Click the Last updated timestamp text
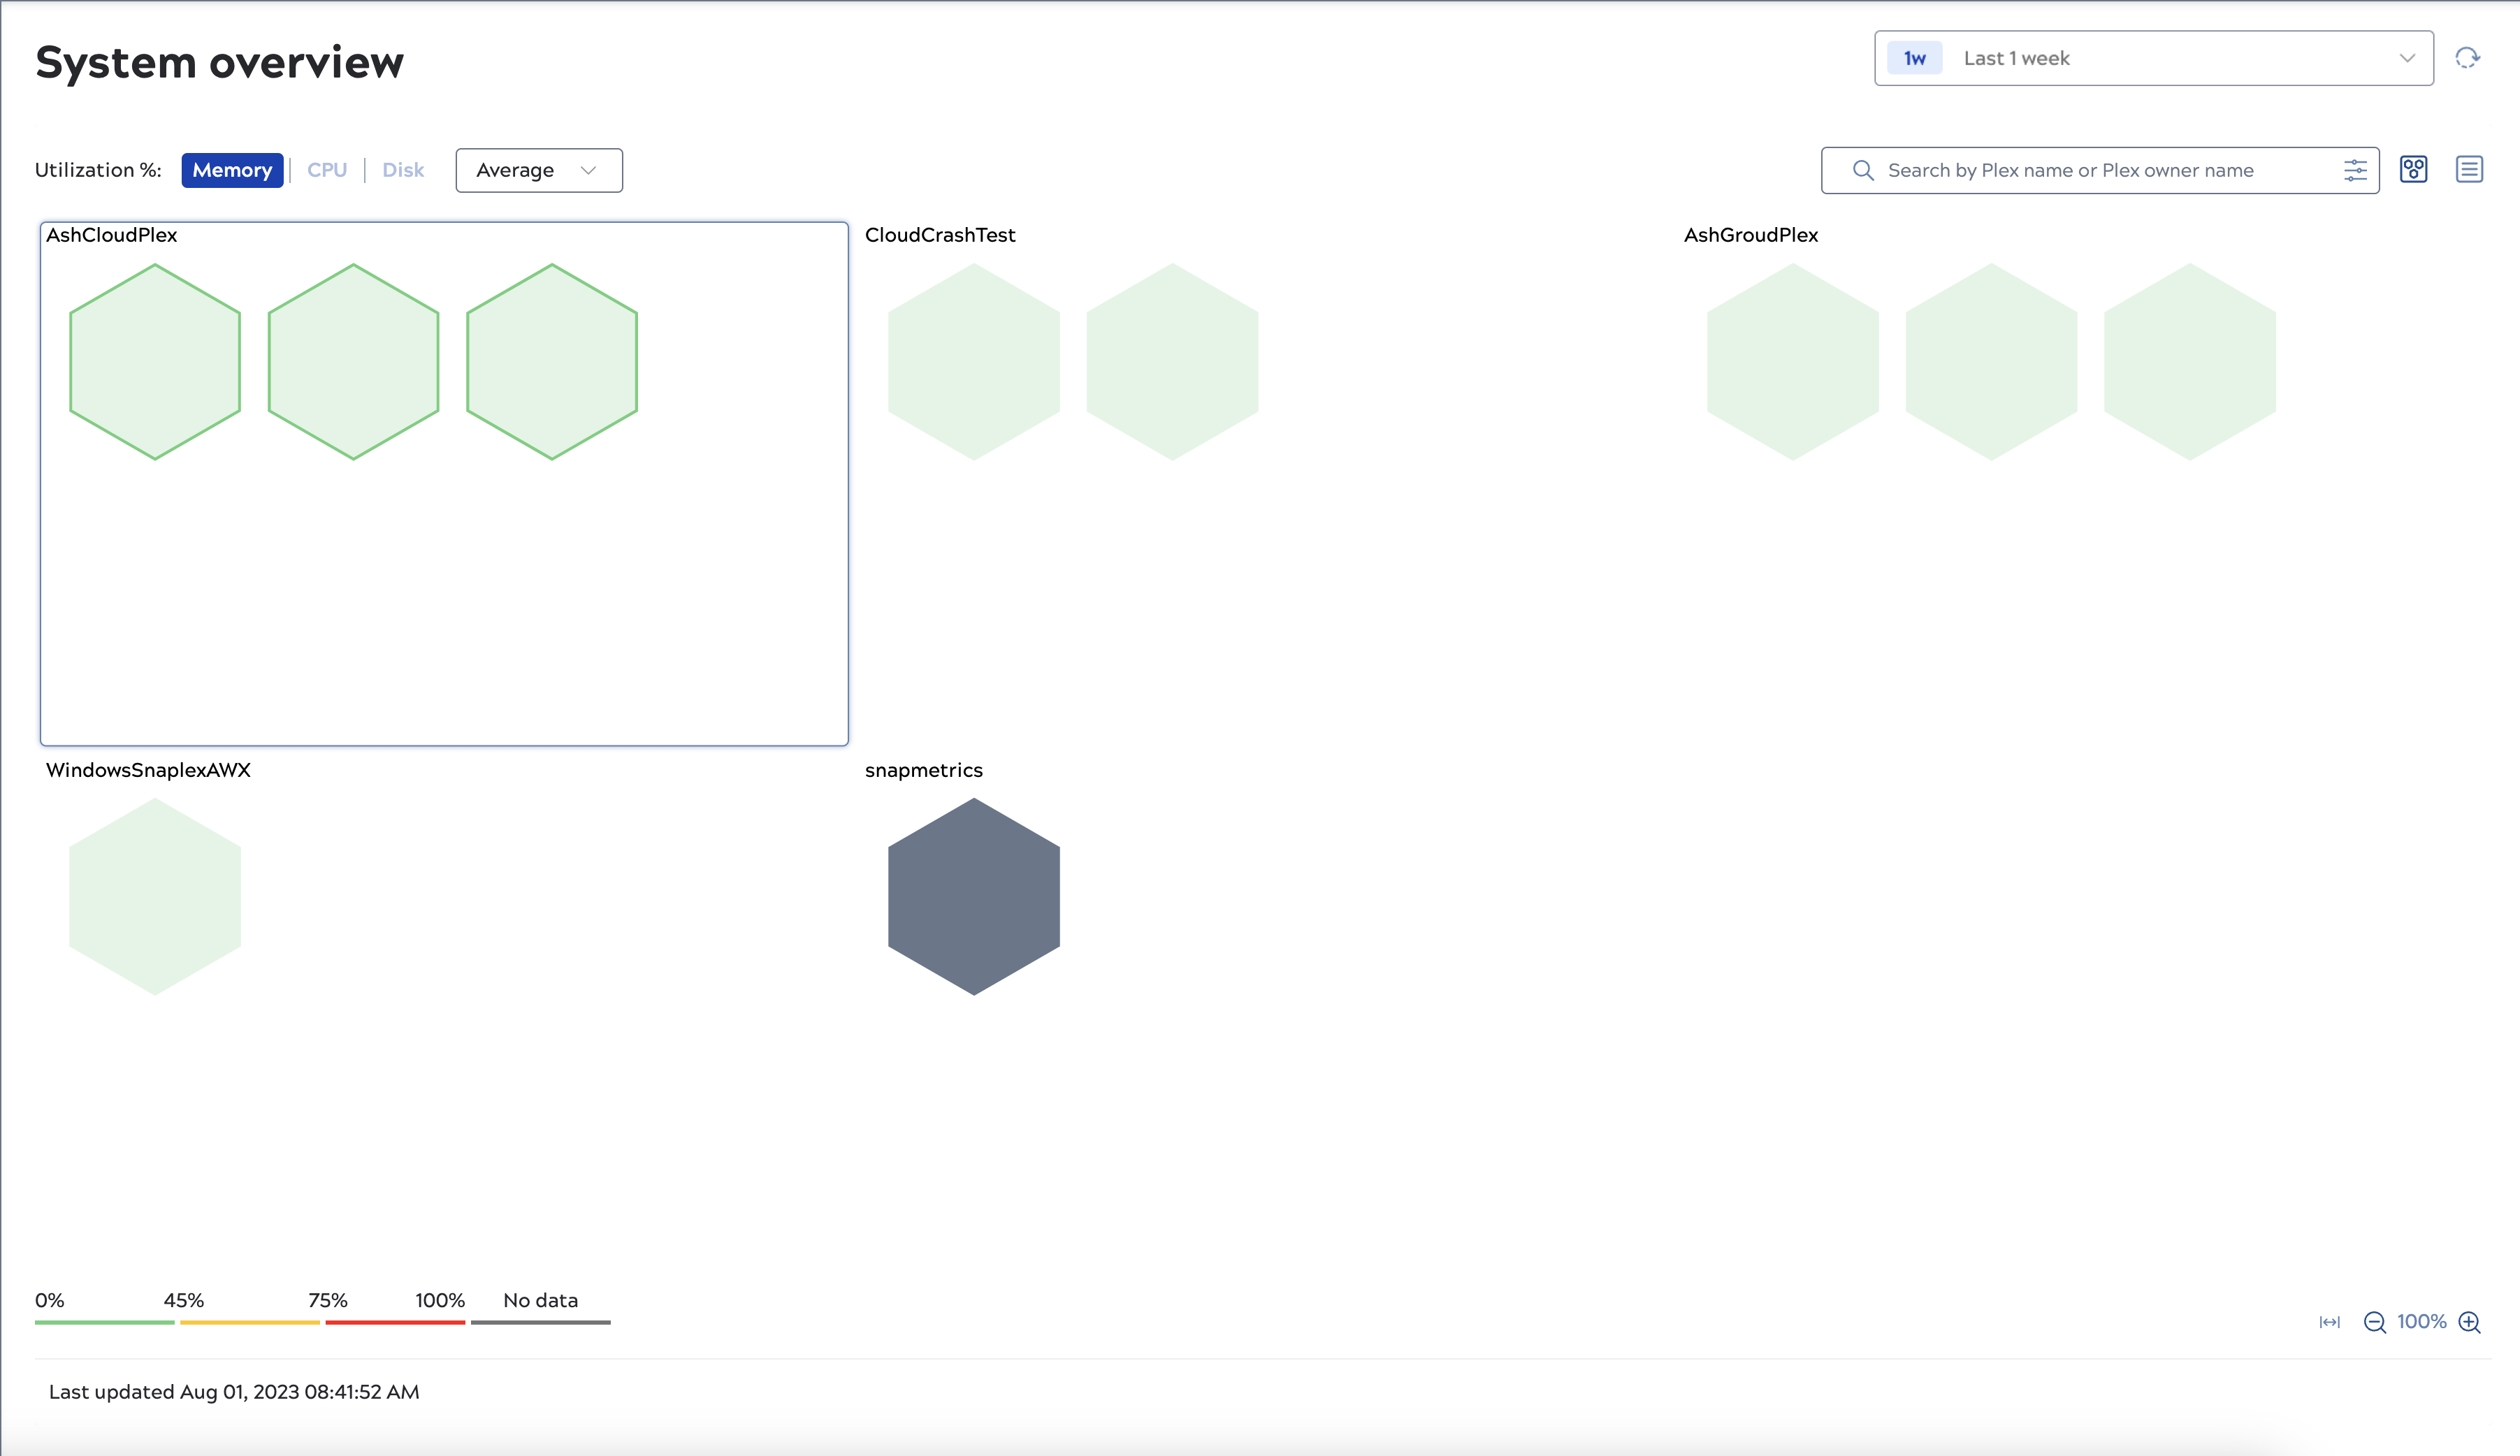Image resolution: width=2520 pixels, height=1456 pixels. pos(234,1392)
